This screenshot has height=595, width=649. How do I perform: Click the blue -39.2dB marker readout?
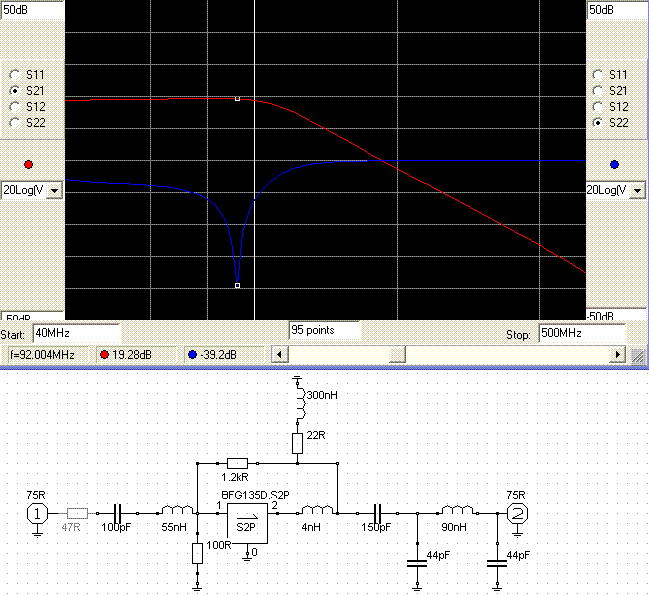coord(224,355)
